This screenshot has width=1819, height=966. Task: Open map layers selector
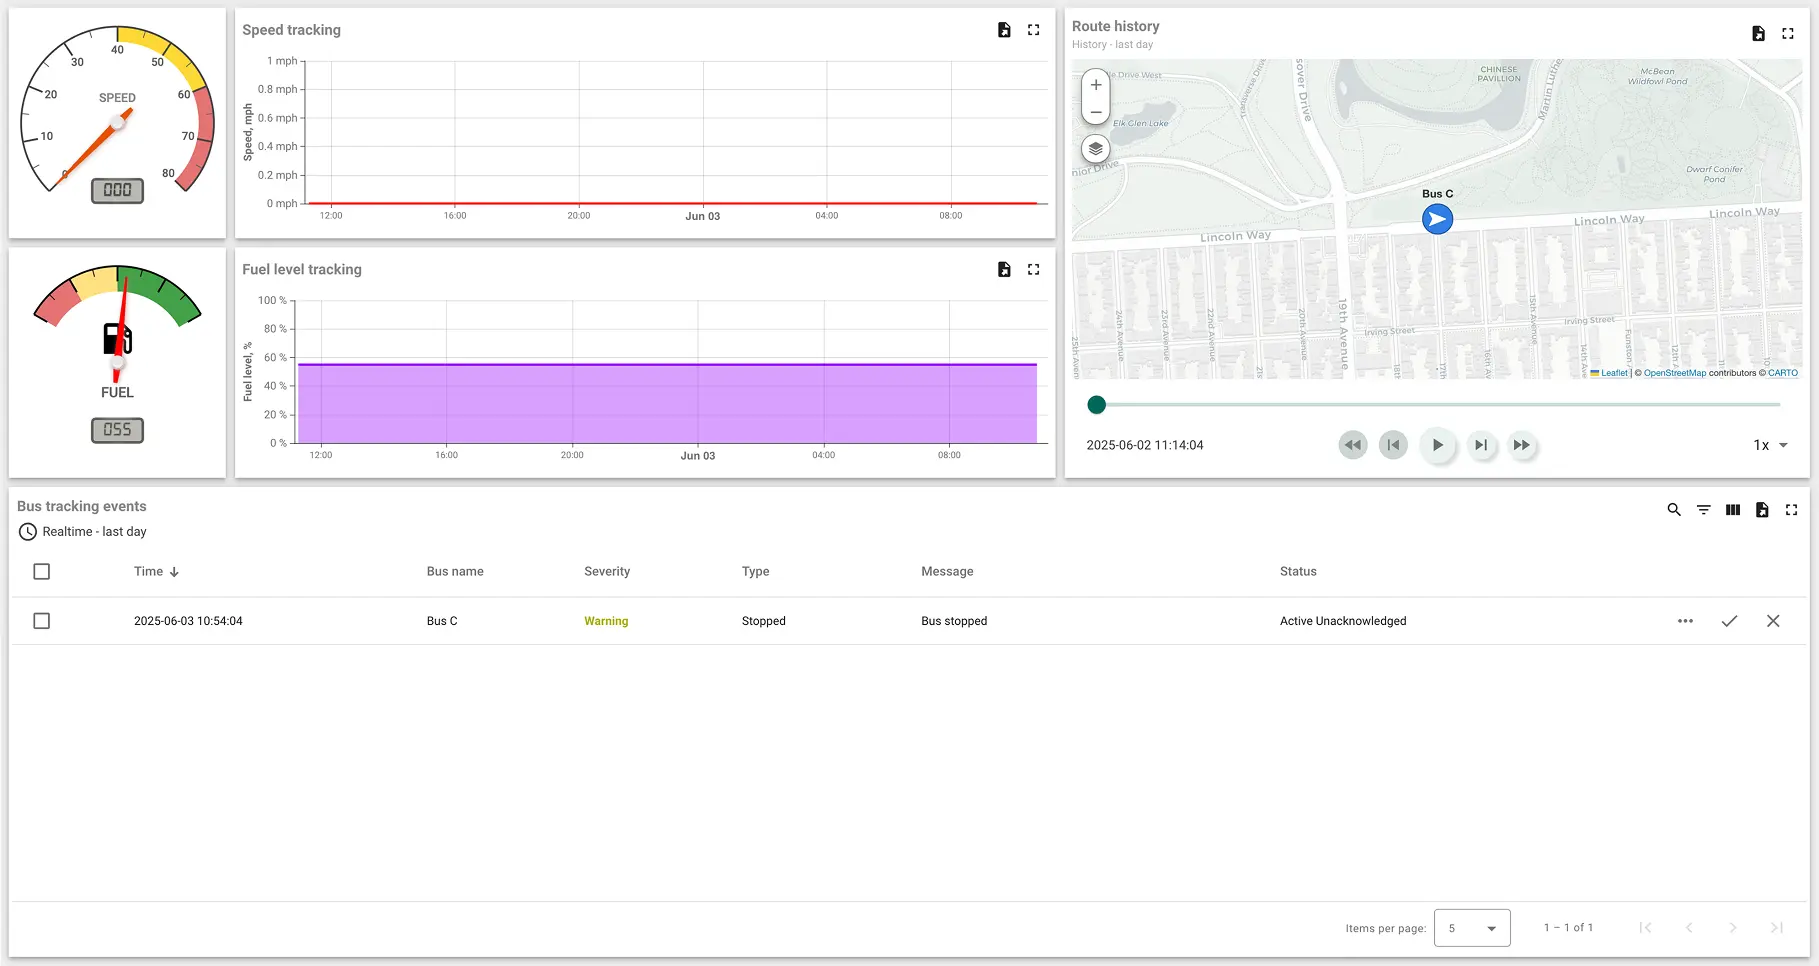(x=1096, y=149)
